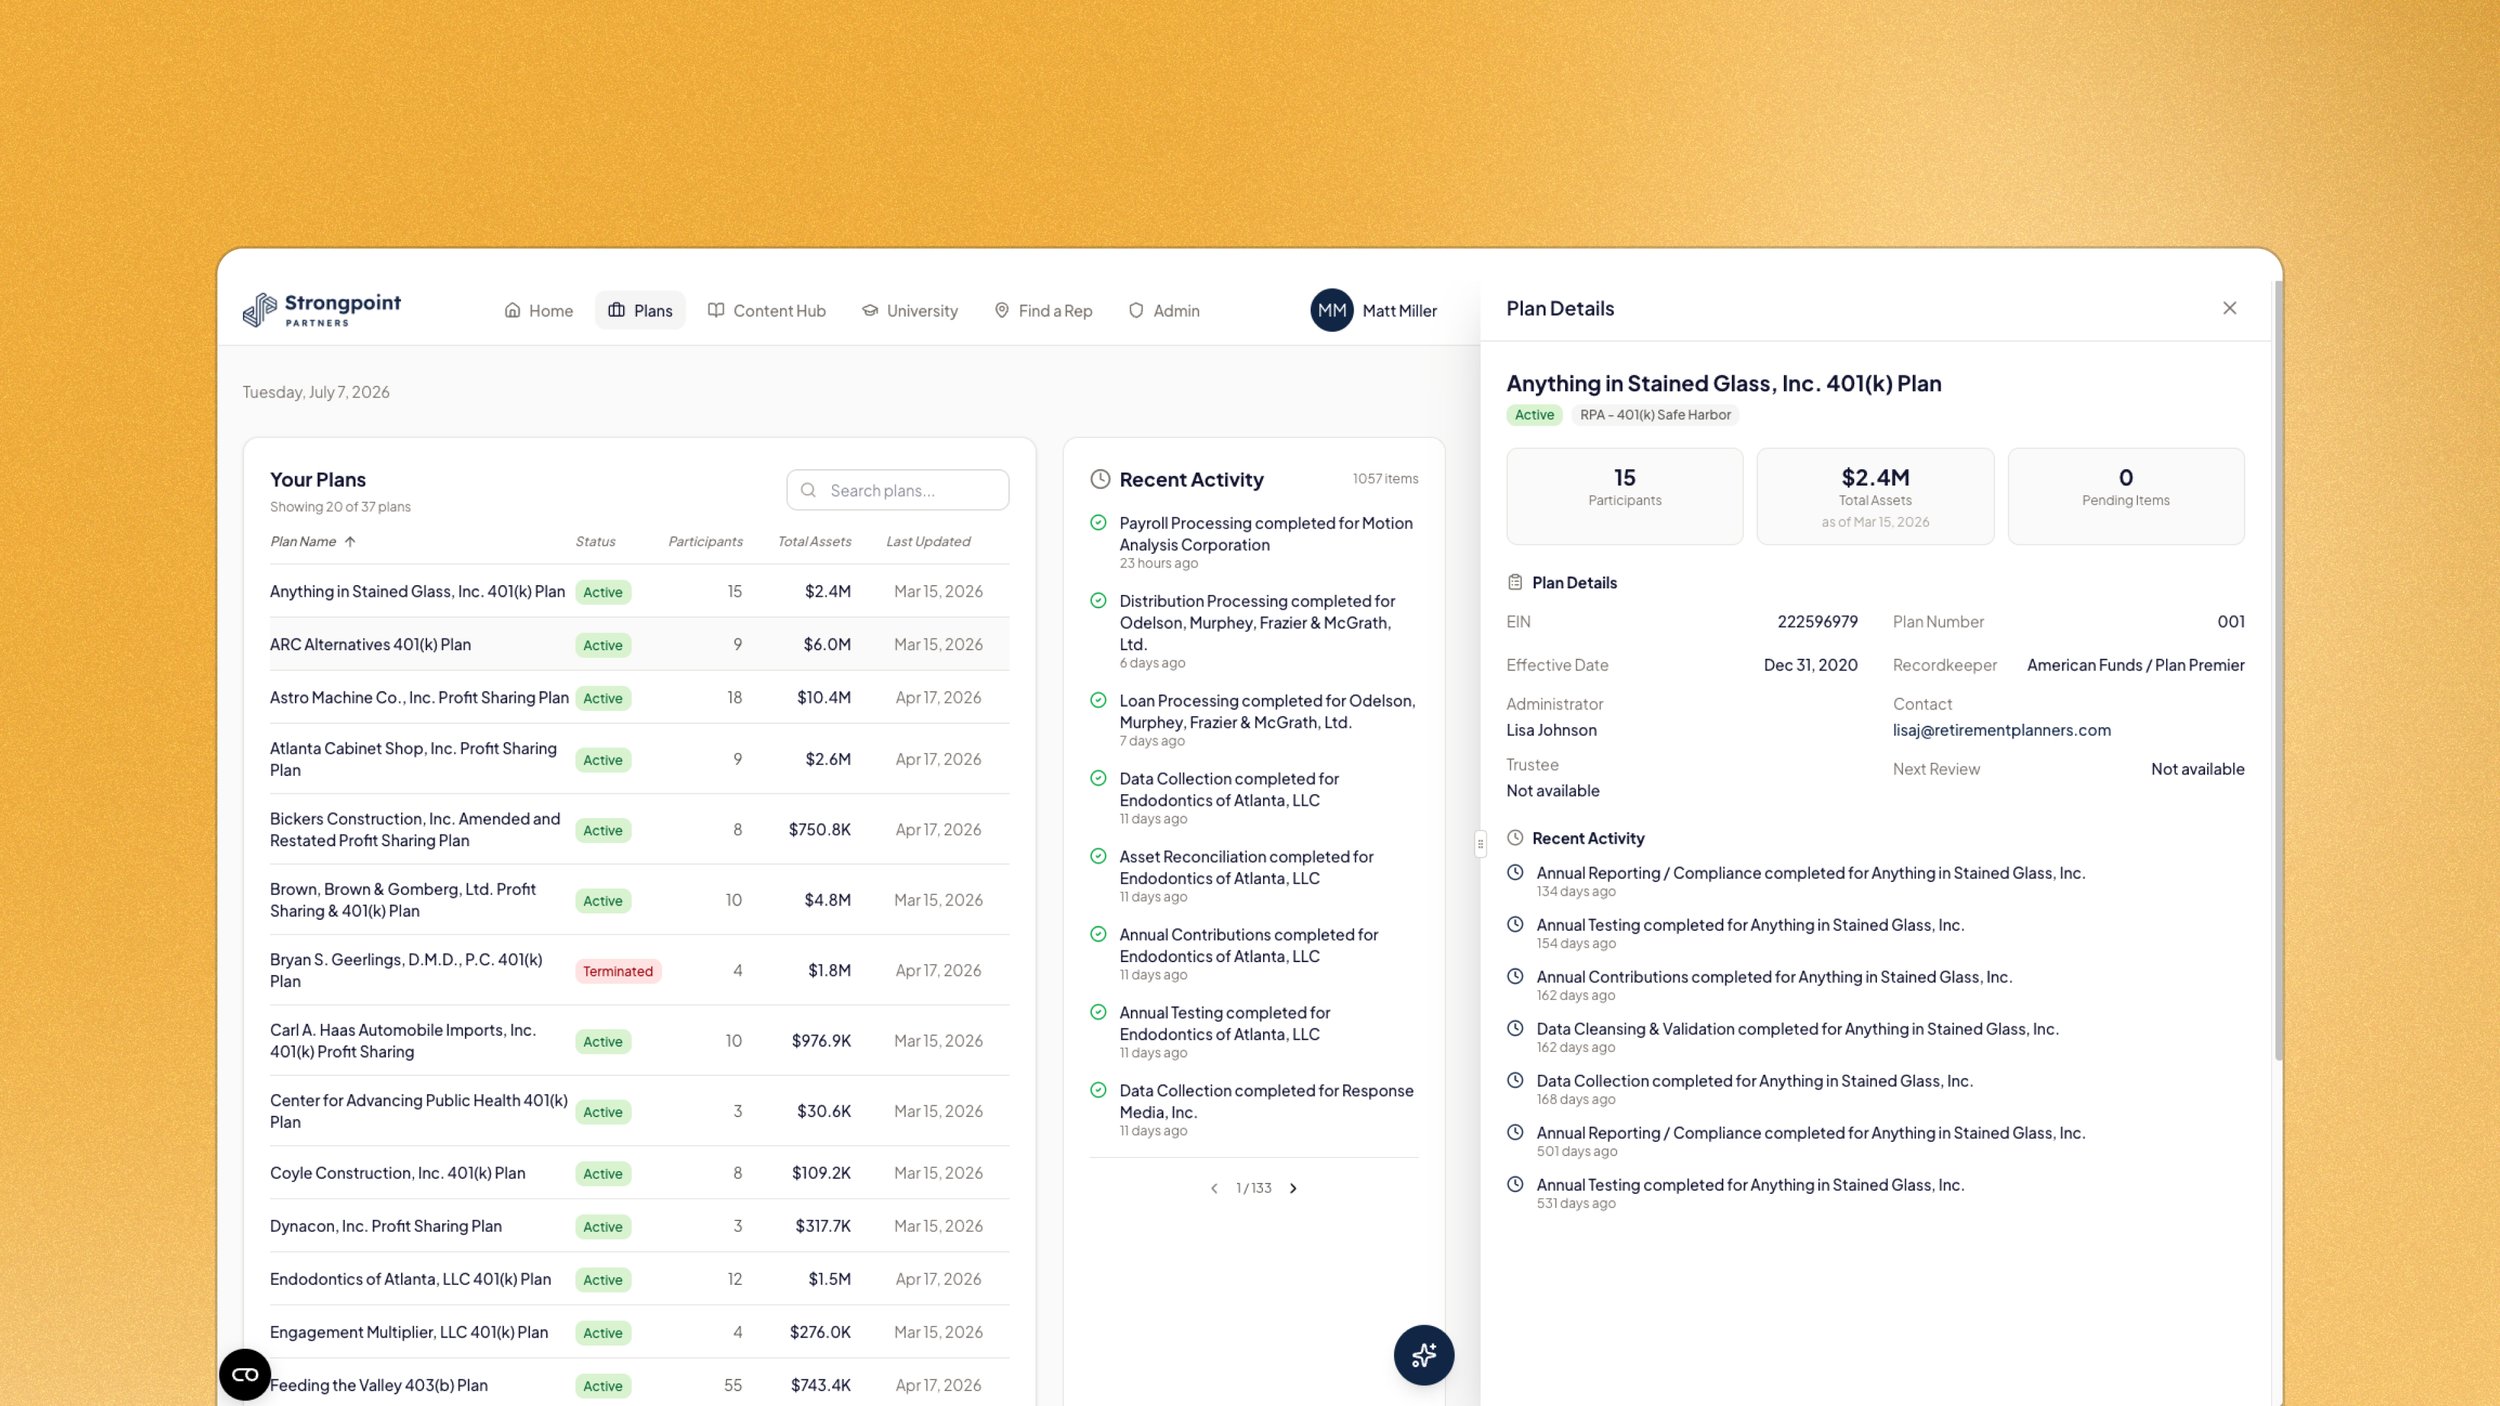
Task: Click the panel resize handle
Action: [1480, 843]
